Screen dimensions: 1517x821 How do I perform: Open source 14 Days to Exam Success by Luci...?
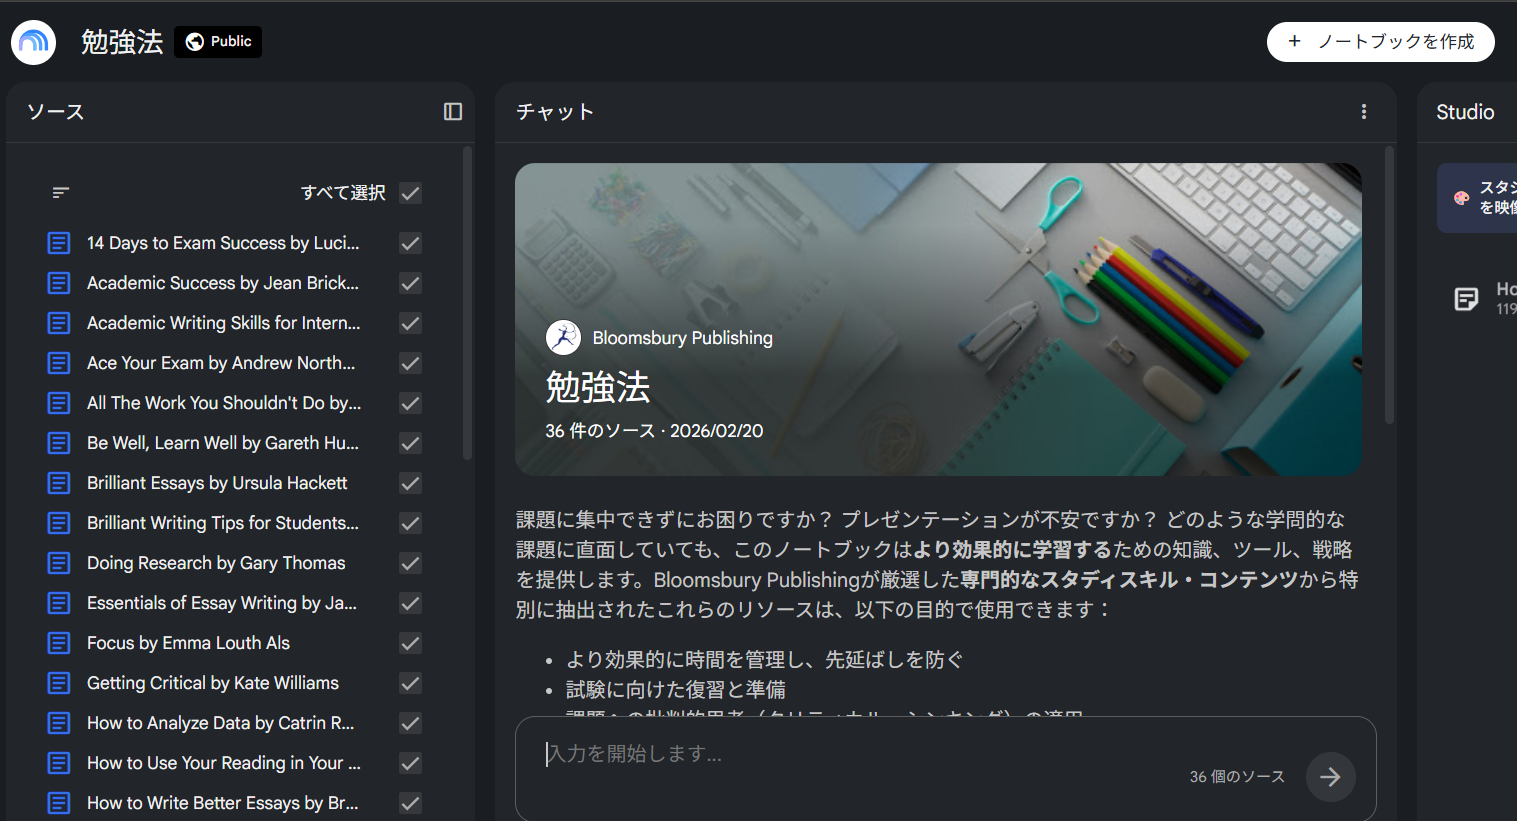click(x=223, y=243)
